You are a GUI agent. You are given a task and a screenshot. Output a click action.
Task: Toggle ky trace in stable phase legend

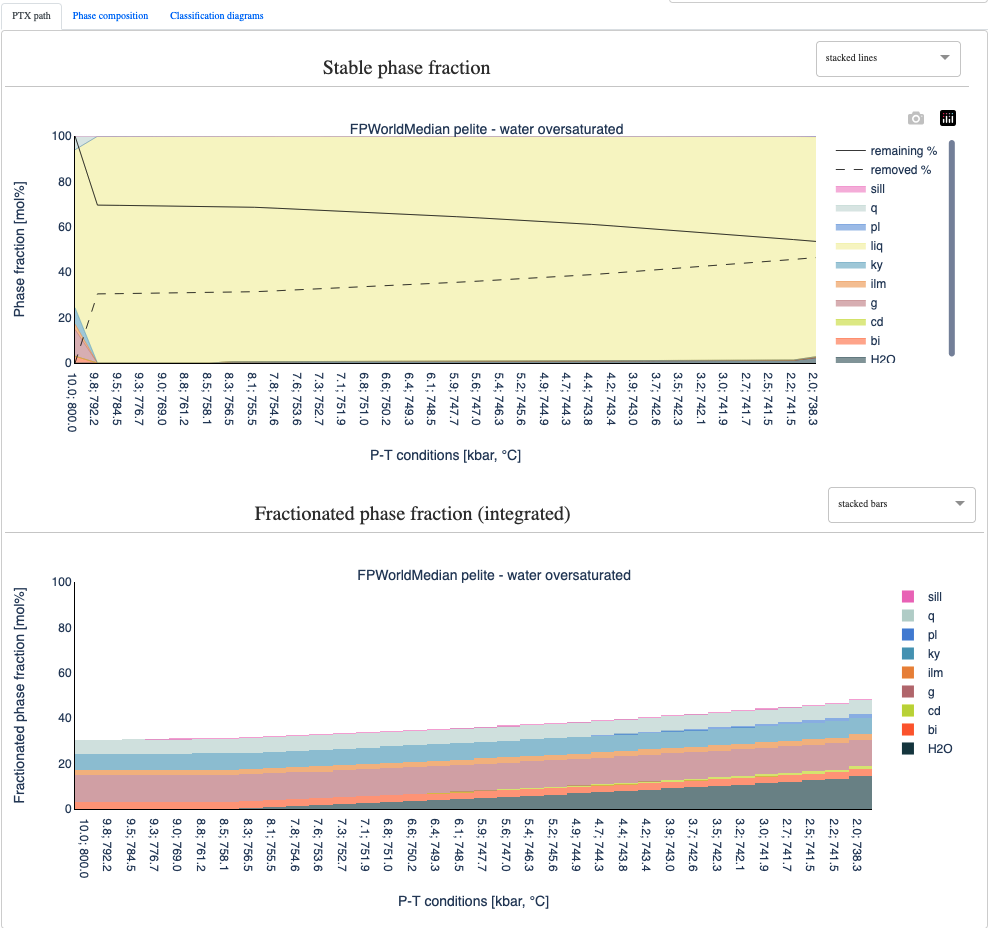[859, 265]
